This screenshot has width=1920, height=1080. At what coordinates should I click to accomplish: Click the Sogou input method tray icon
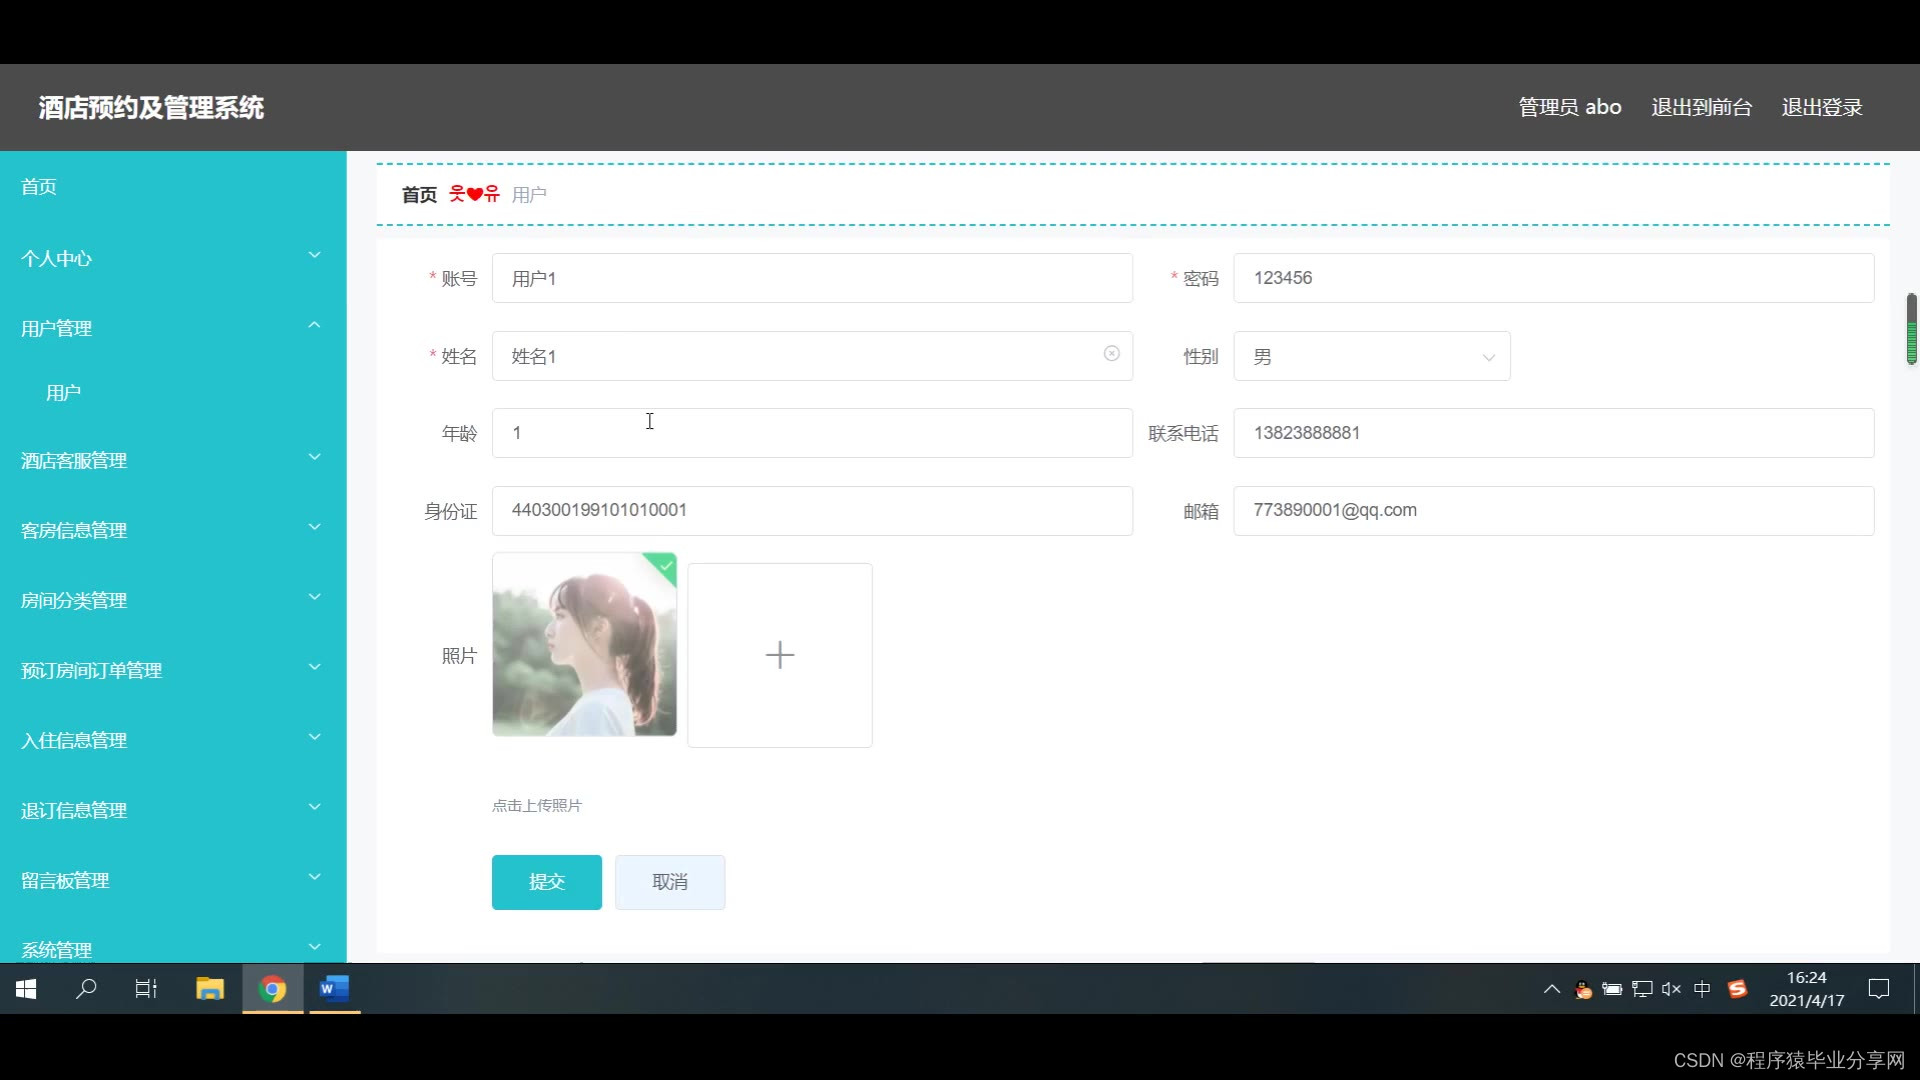point(1737,989)
